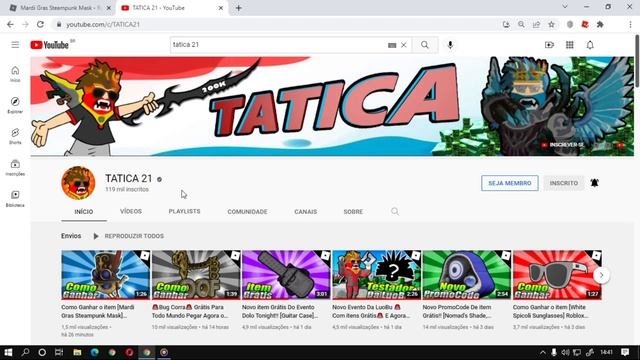Viewport: 640px width, 360px height.
Task: Open the tab search dropdown arrow
Action: pos(565,7)
